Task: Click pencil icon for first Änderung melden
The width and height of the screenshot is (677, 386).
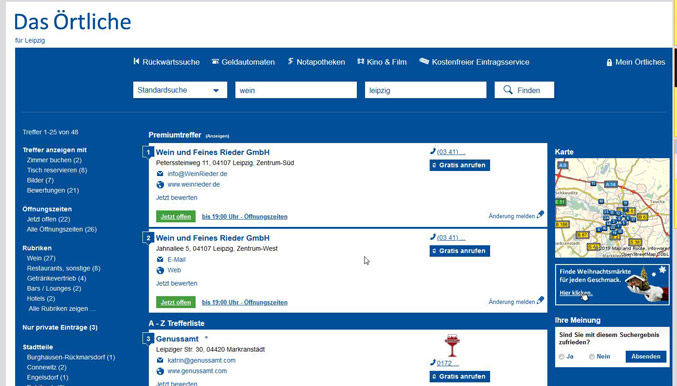Action: point(540,215)
